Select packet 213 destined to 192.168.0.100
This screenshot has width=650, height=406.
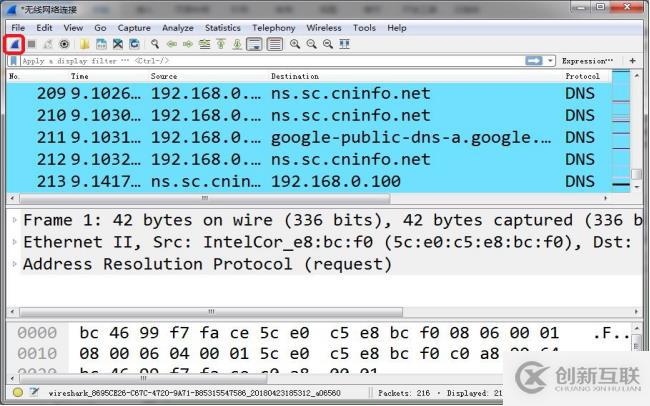[309, 181]
